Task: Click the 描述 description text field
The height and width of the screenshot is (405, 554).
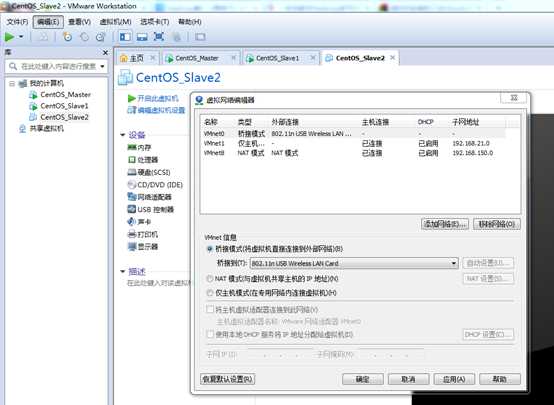Action: (159, 283)
